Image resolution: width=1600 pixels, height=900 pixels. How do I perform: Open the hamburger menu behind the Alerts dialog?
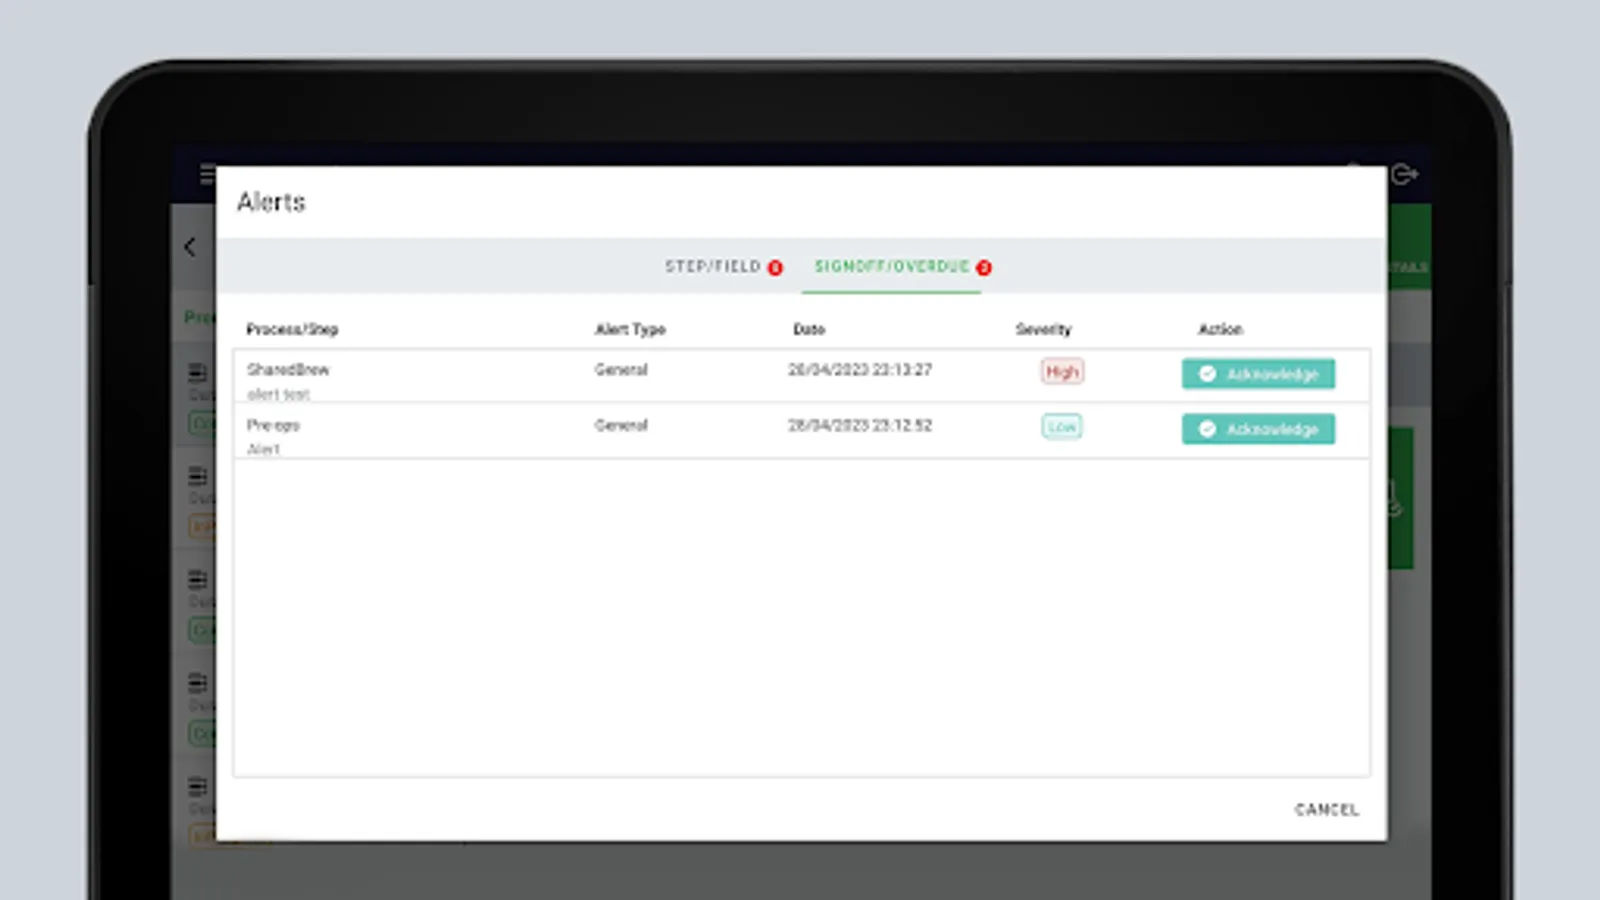pyautogui.click(x=207, y=174)
